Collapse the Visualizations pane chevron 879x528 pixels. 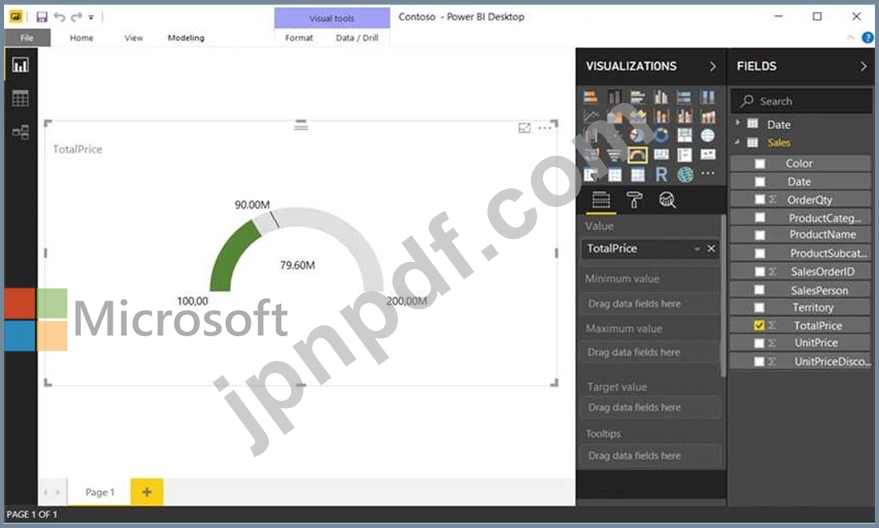coord(713,67)
